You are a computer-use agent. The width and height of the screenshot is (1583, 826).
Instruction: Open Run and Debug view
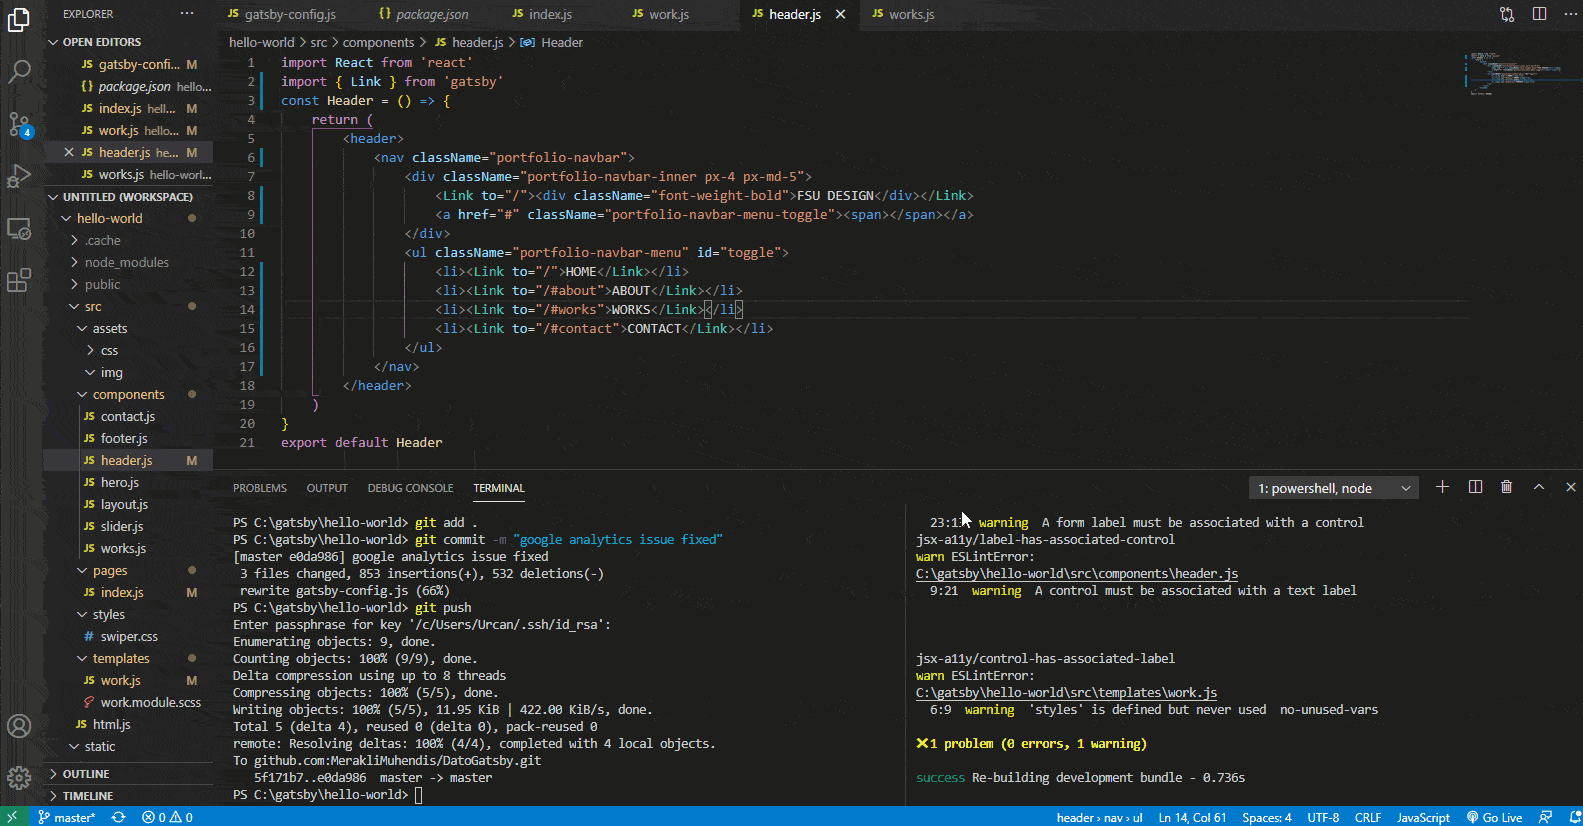tap(19, 176)
